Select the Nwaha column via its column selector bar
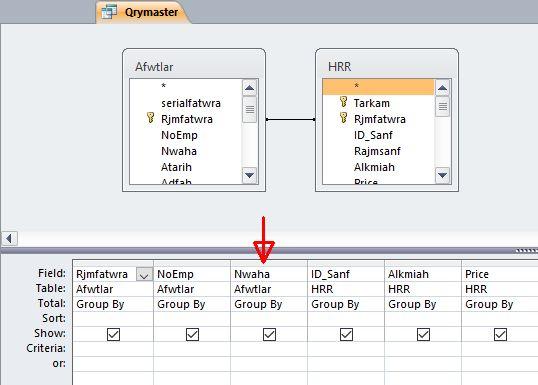Screen dimensions: 538x385 (269, 264)
